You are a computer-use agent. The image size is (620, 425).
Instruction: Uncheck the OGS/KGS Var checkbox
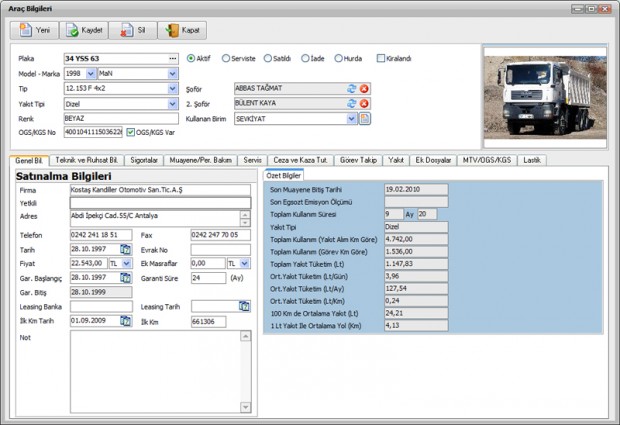tap(130, 132)
